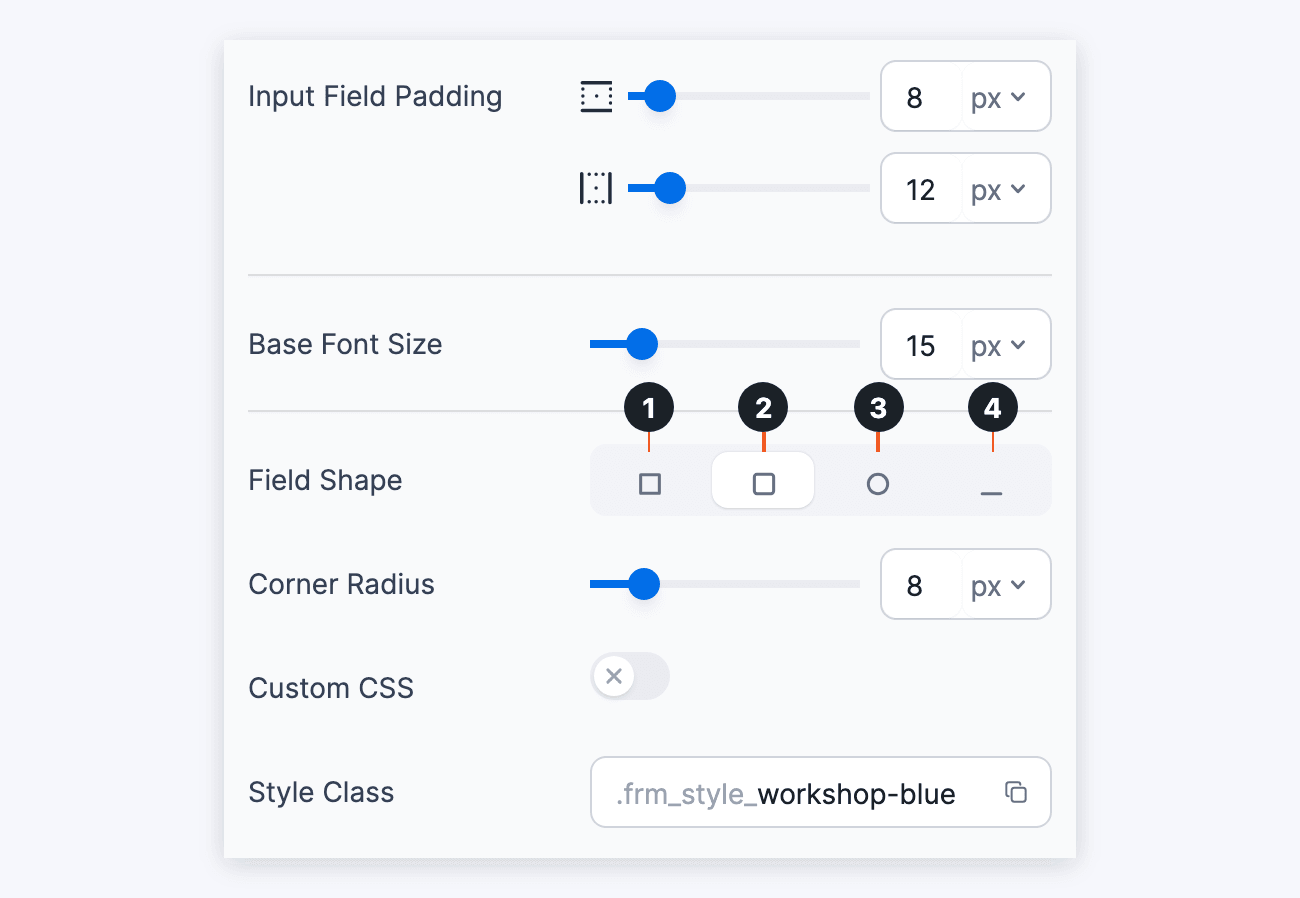Click the Field Shape label

325,481
